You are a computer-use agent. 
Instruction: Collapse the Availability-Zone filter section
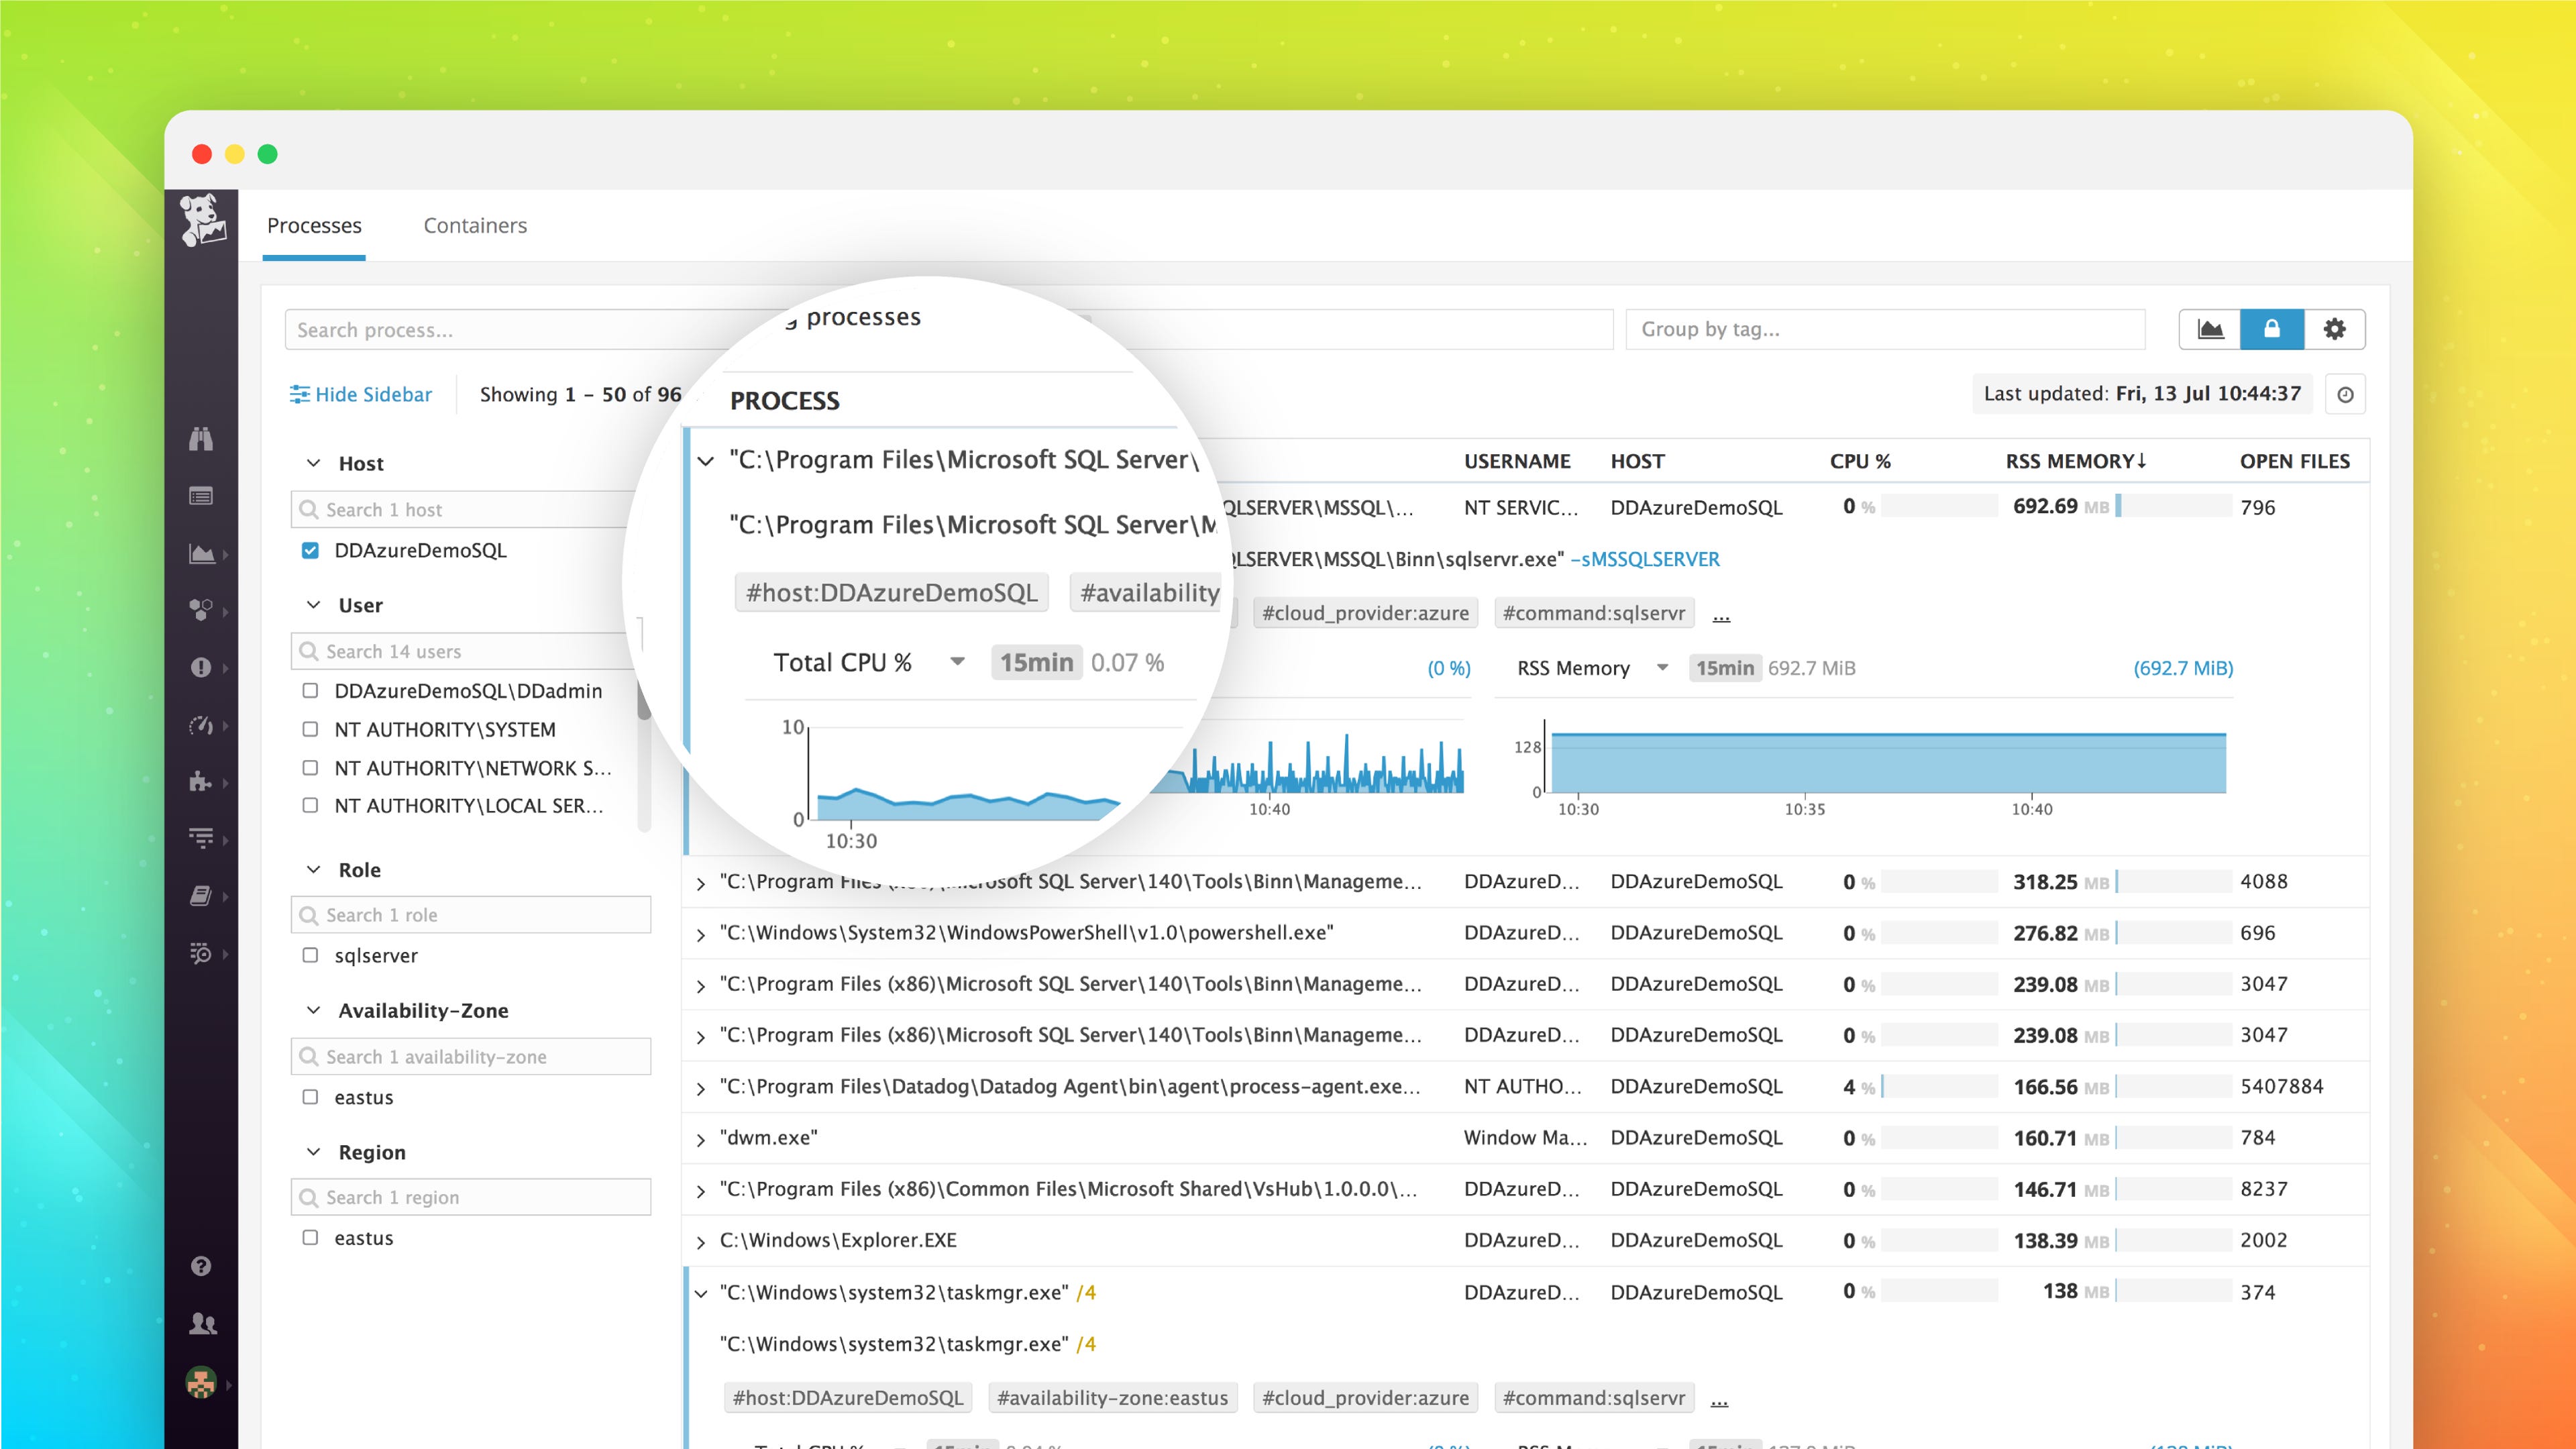pyautogui.click(x=313, y=1010)
